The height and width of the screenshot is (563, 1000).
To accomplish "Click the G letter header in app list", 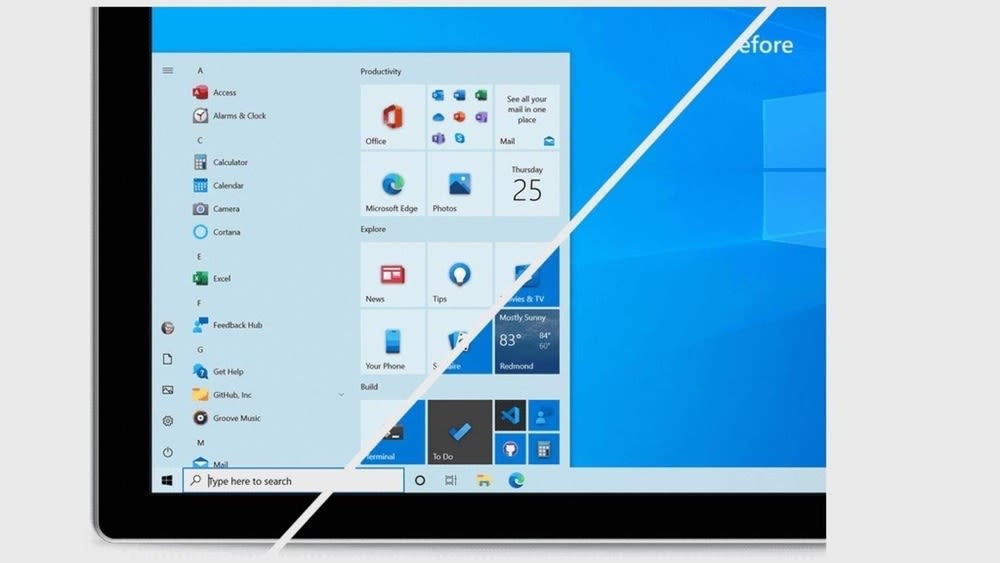I will [200, 349].
